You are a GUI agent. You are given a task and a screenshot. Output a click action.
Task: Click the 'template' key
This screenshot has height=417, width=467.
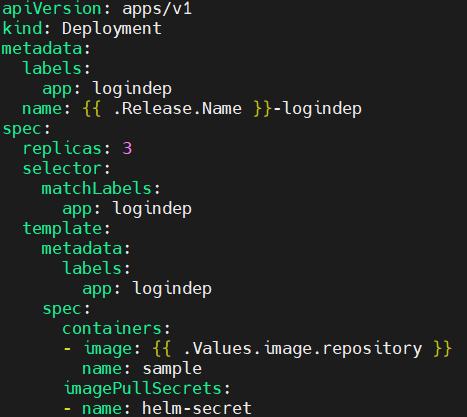pyautogui.click(x=62, y=229)
